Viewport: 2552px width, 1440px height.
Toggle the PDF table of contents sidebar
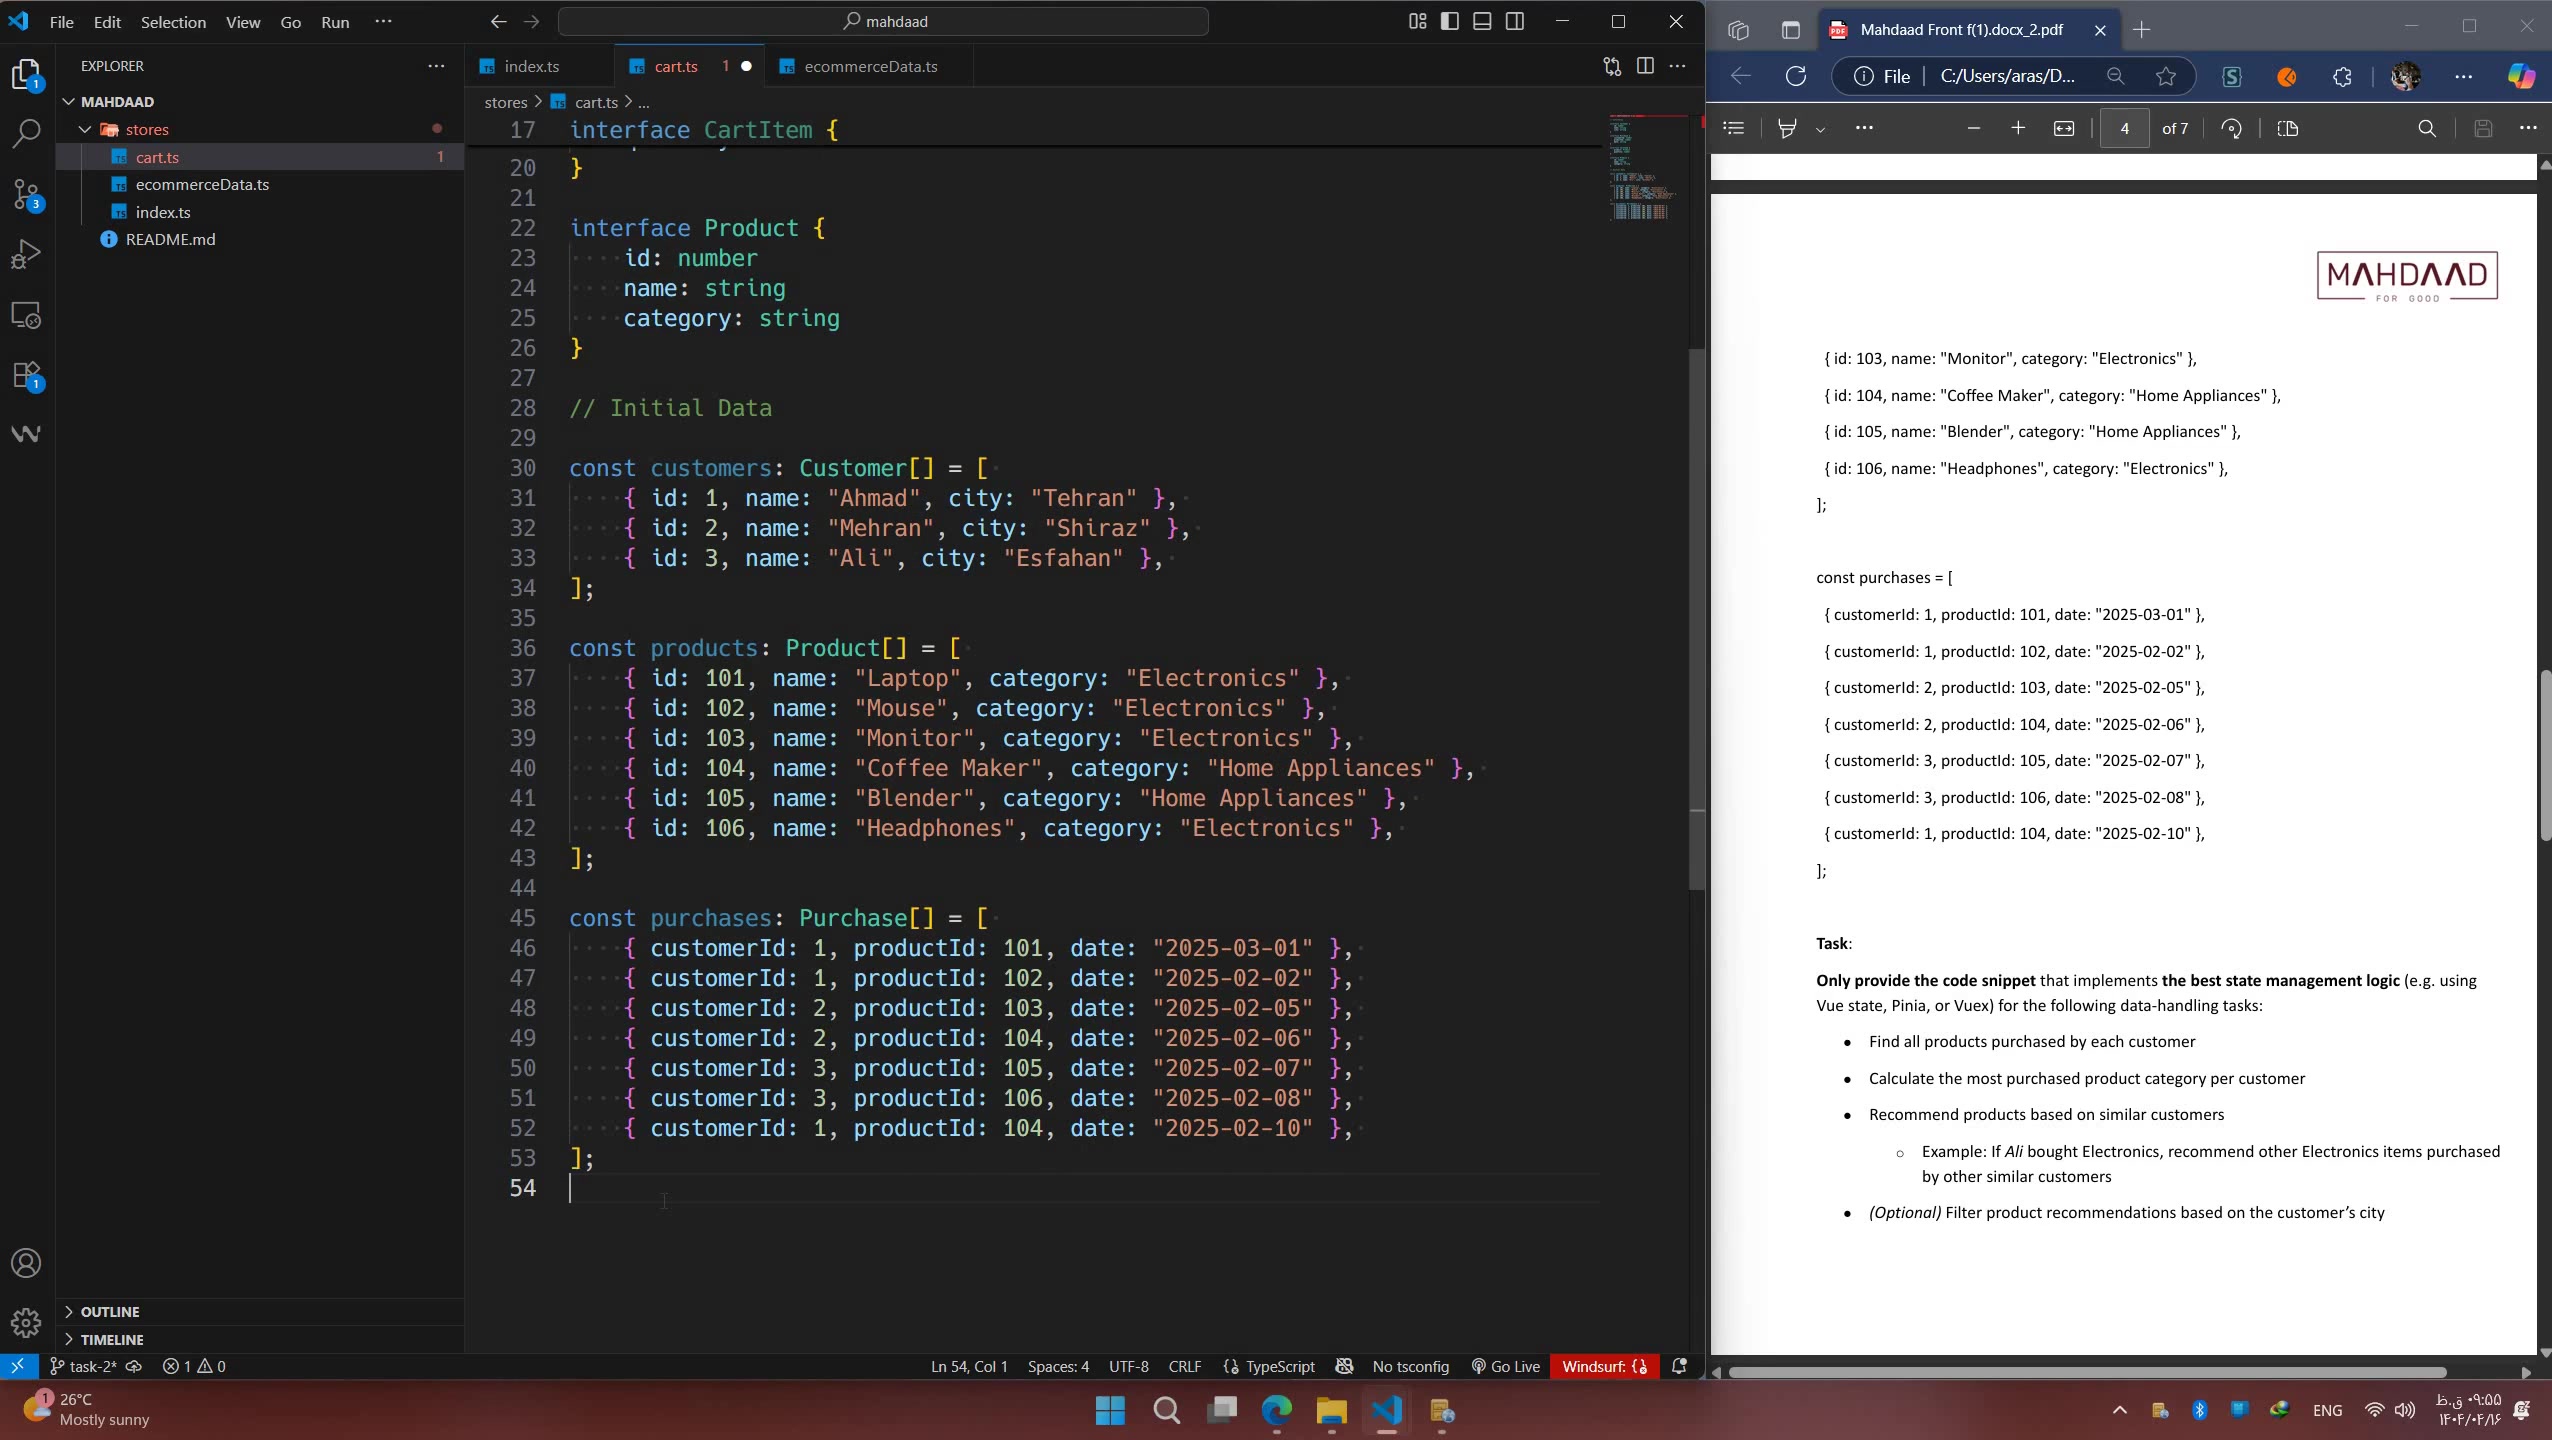click(x=1734, y=128)
